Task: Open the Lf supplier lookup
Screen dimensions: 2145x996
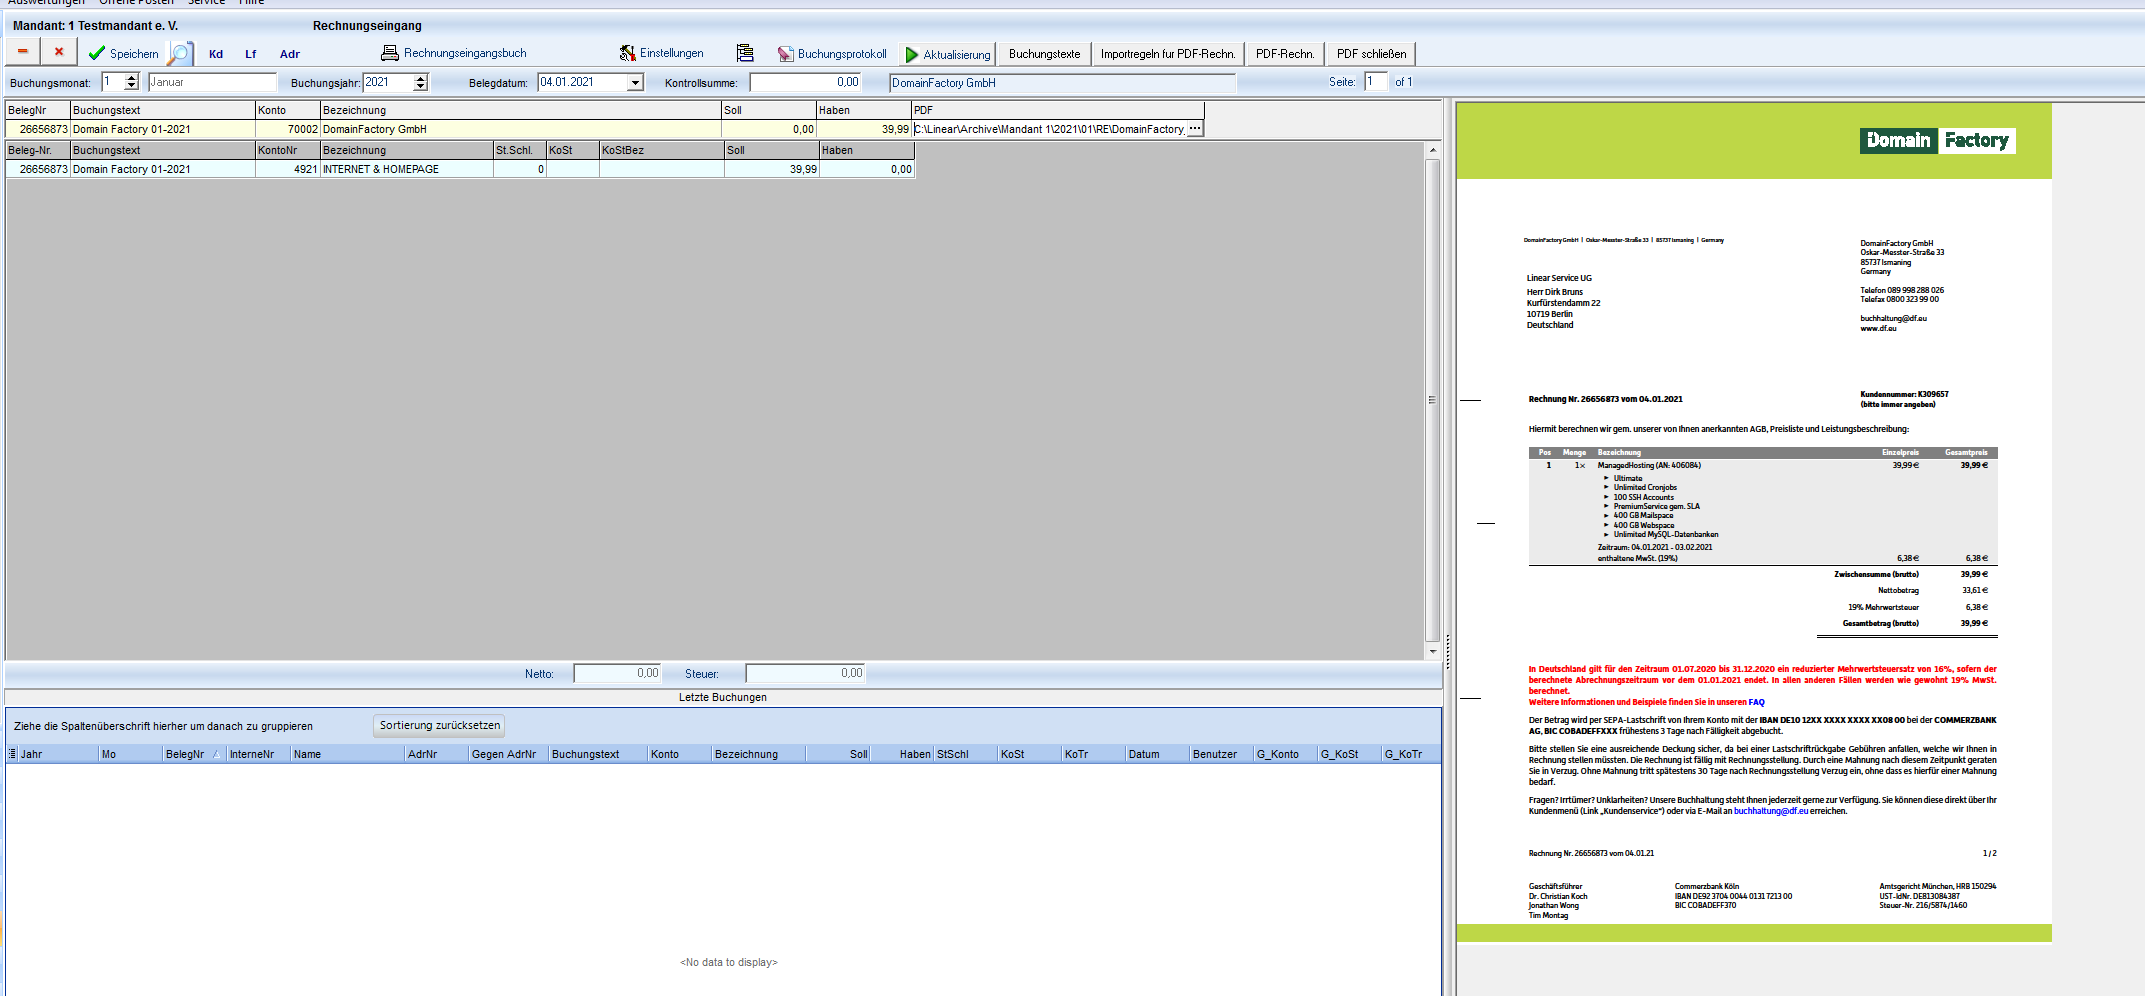Action: (251, 54)
